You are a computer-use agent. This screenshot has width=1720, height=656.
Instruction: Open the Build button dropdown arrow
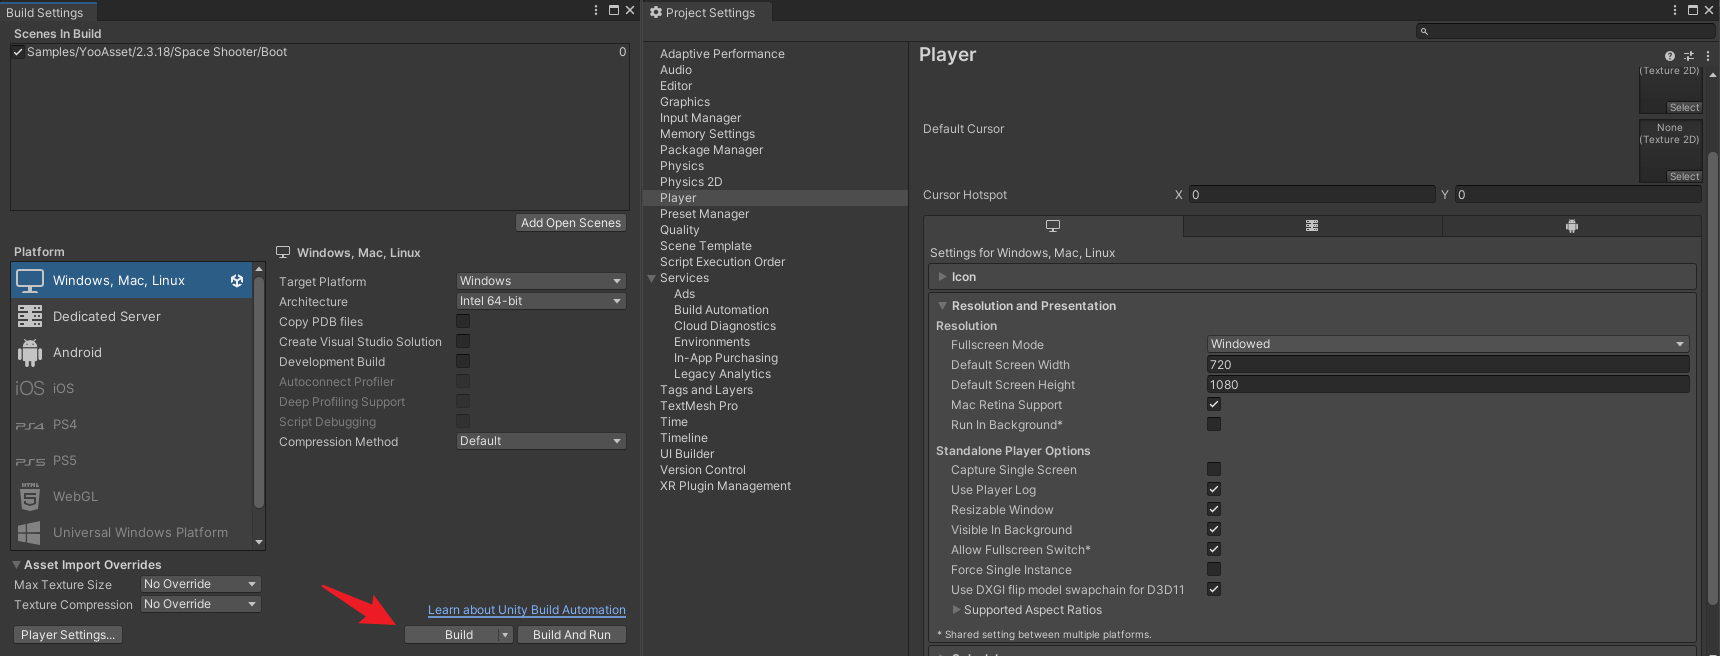(506, 635)
